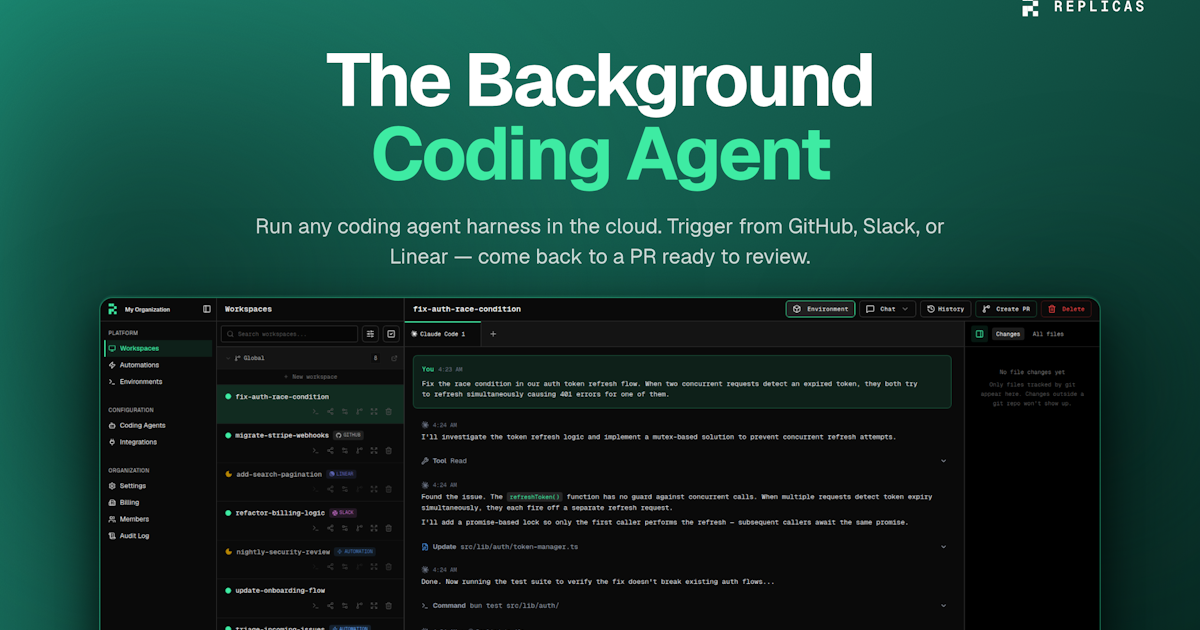Toggle the changes side panel icon

coord(979,334)
